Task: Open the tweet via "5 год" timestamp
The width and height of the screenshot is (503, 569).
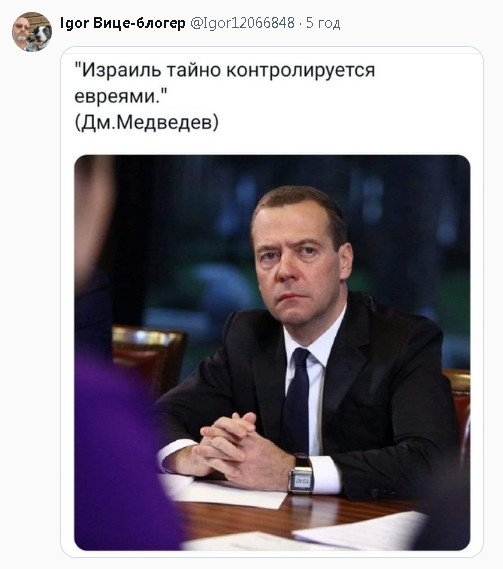Action: [x=323, y=23]
